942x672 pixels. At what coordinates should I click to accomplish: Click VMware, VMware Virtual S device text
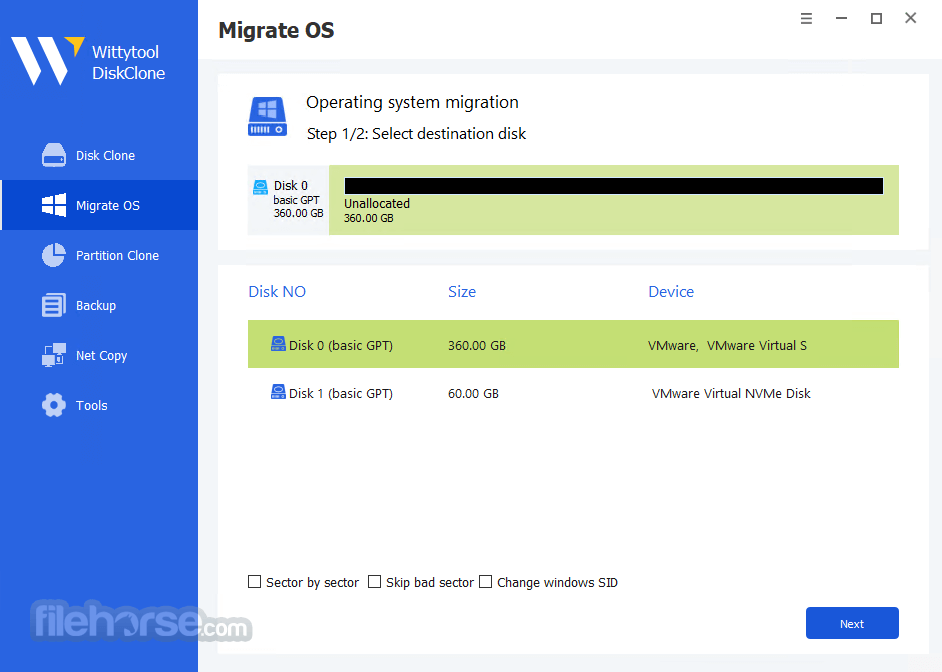click(x=727, y=345)
